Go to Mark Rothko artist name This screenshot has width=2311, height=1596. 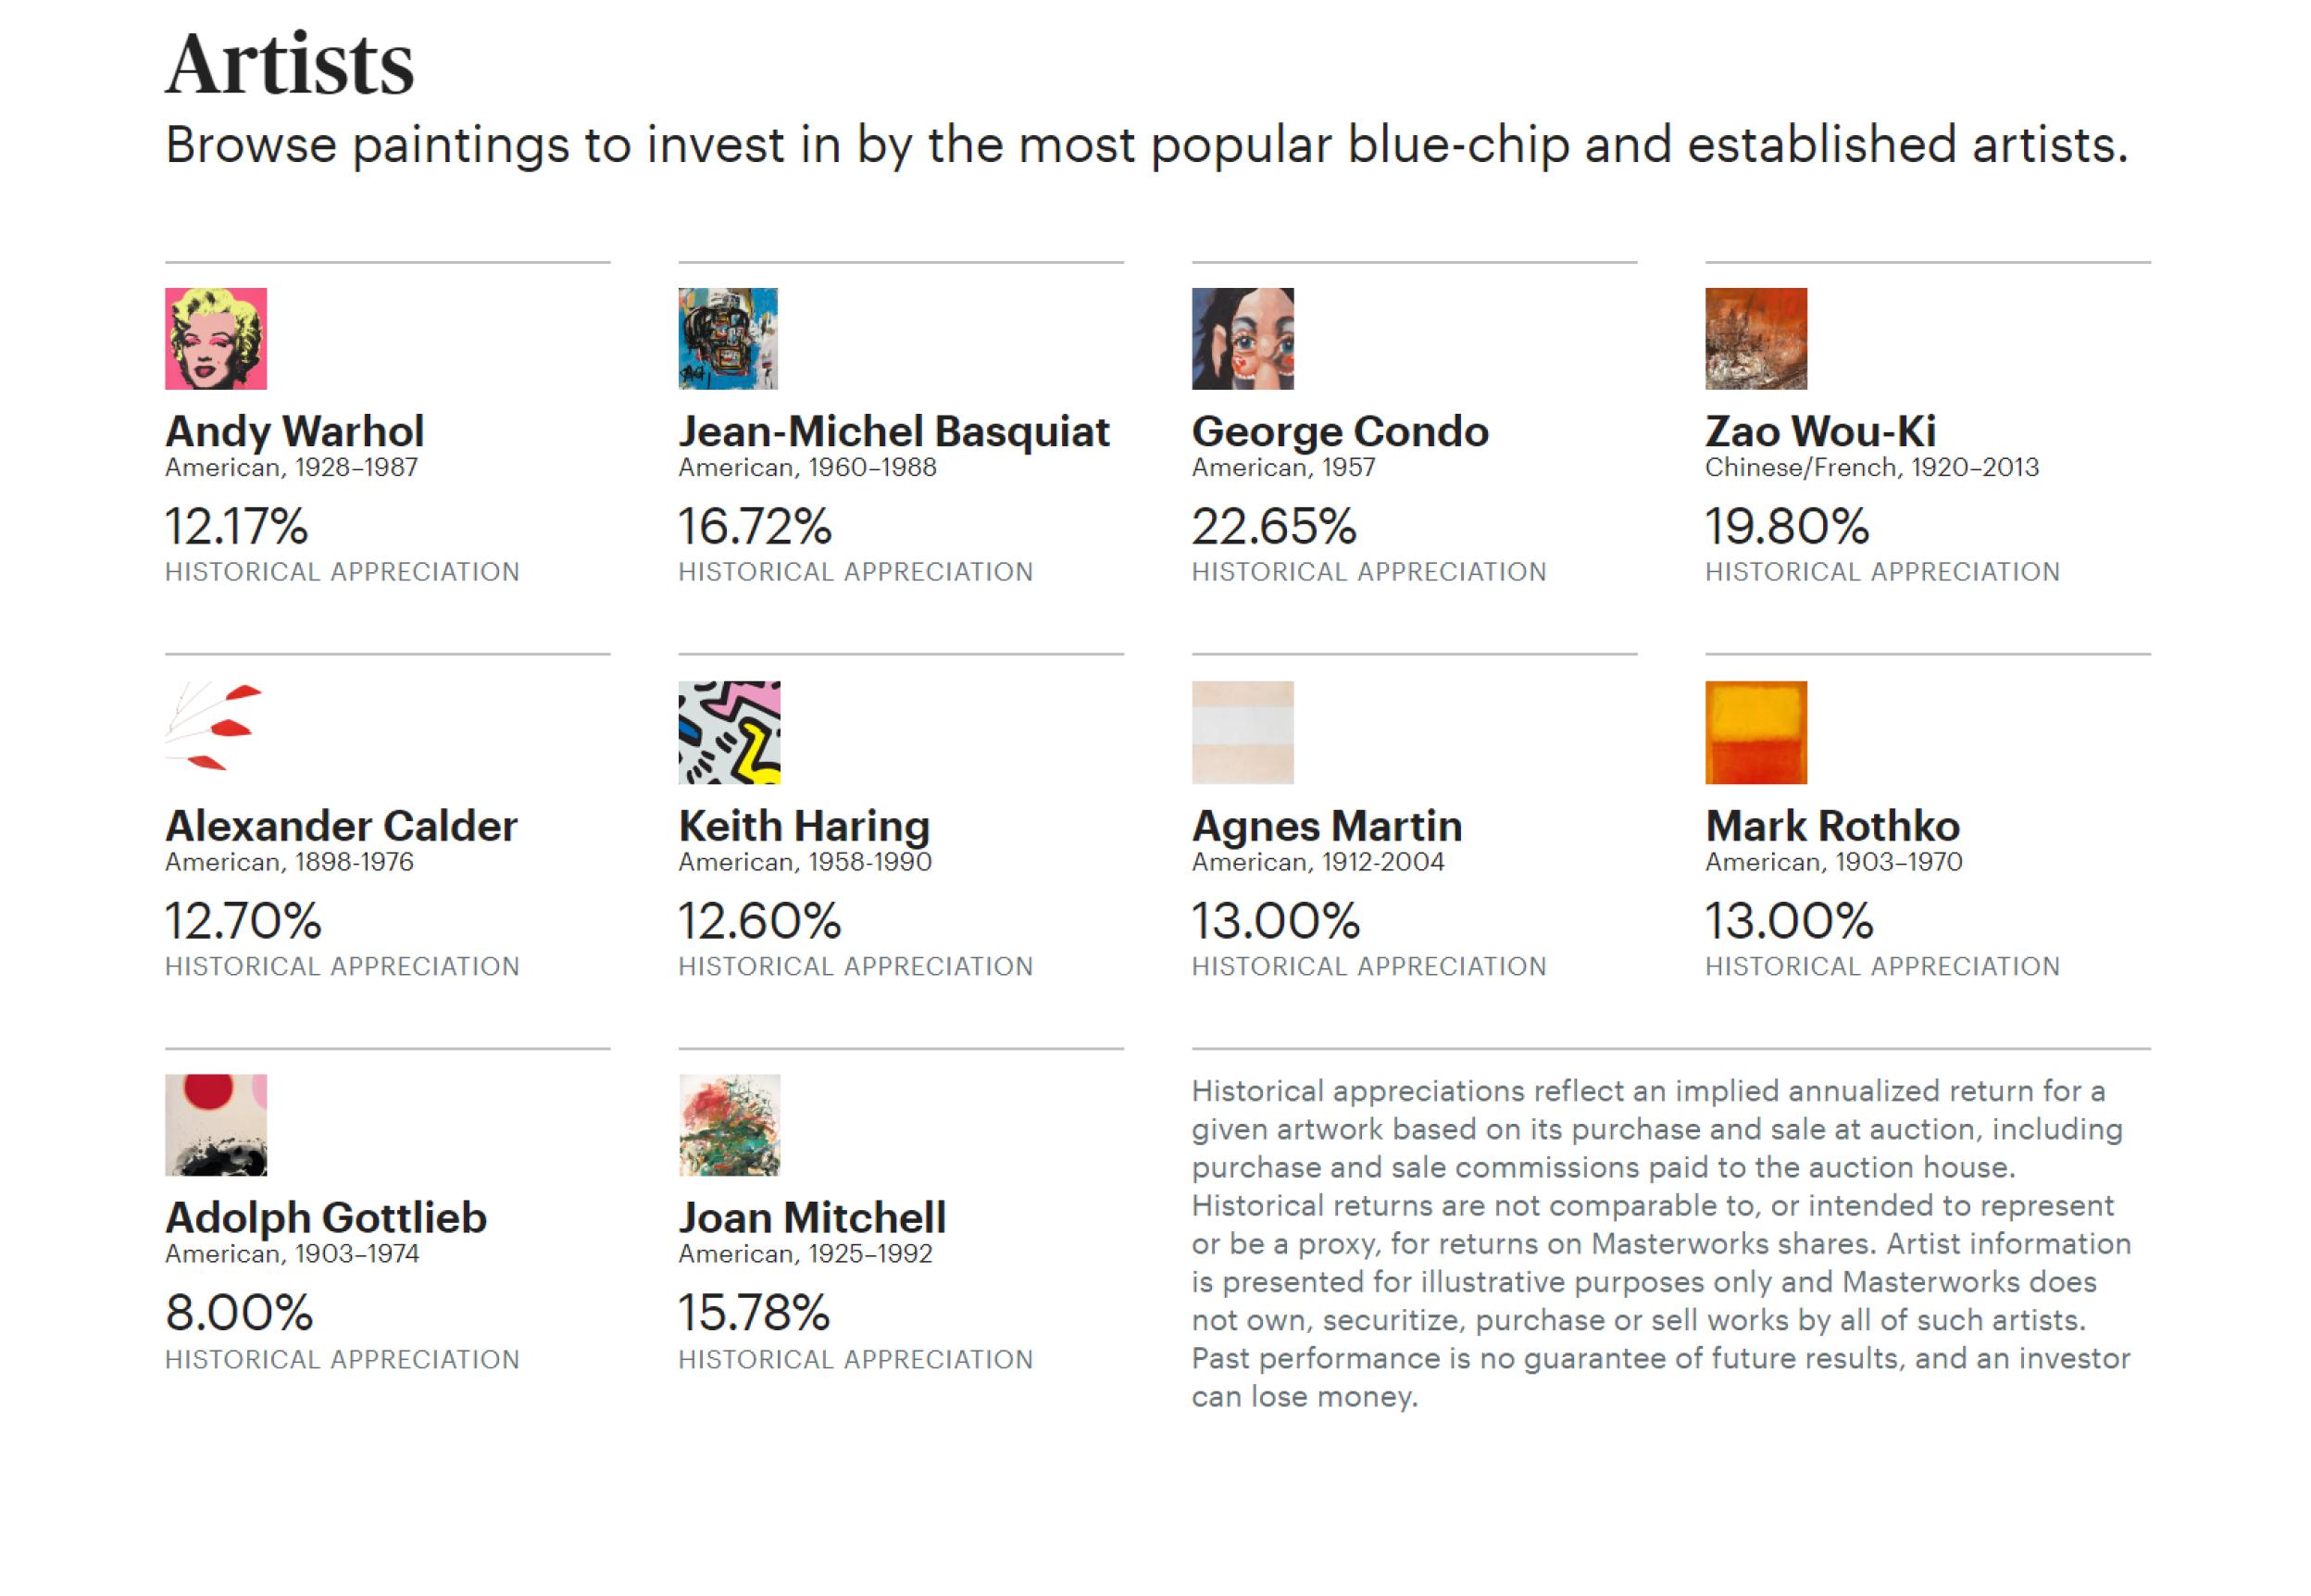click(x=1832, y=826)
